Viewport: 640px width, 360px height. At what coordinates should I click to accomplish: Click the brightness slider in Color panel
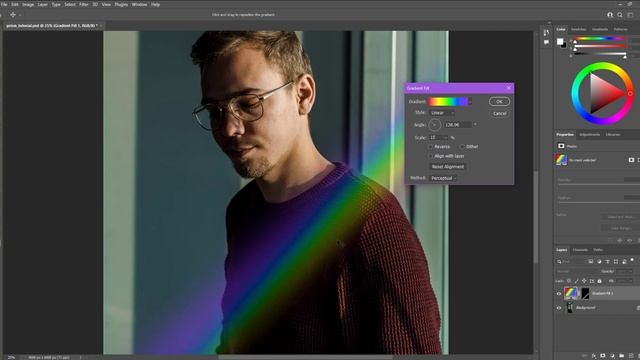click(x=600, y=54)
